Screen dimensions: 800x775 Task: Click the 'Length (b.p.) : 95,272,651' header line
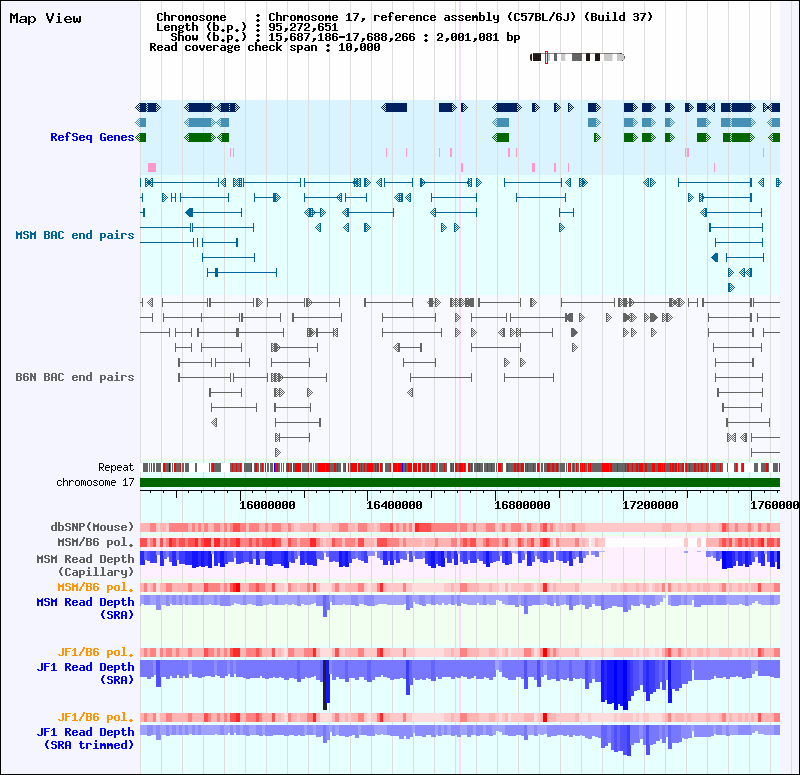247,28
